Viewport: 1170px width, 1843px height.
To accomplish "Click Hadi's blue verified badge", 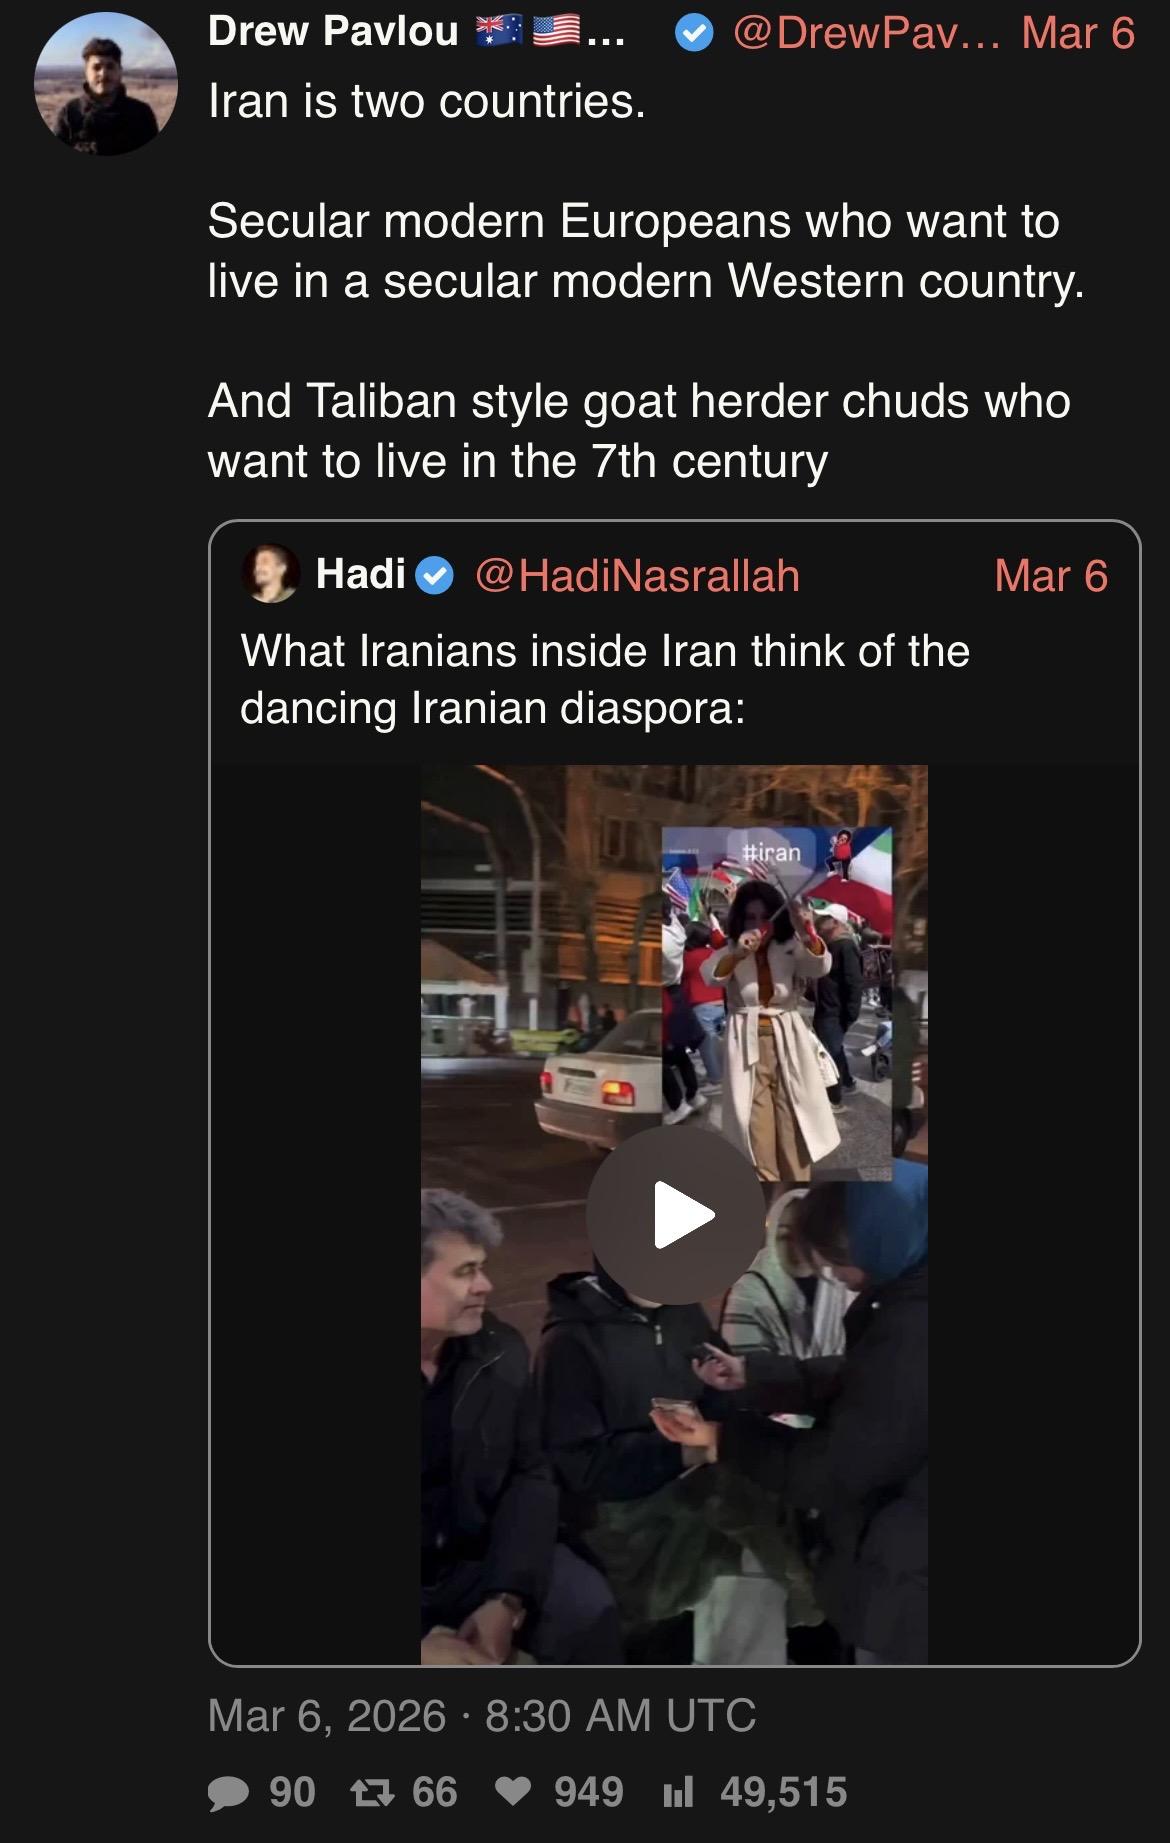I will point(434,576).
